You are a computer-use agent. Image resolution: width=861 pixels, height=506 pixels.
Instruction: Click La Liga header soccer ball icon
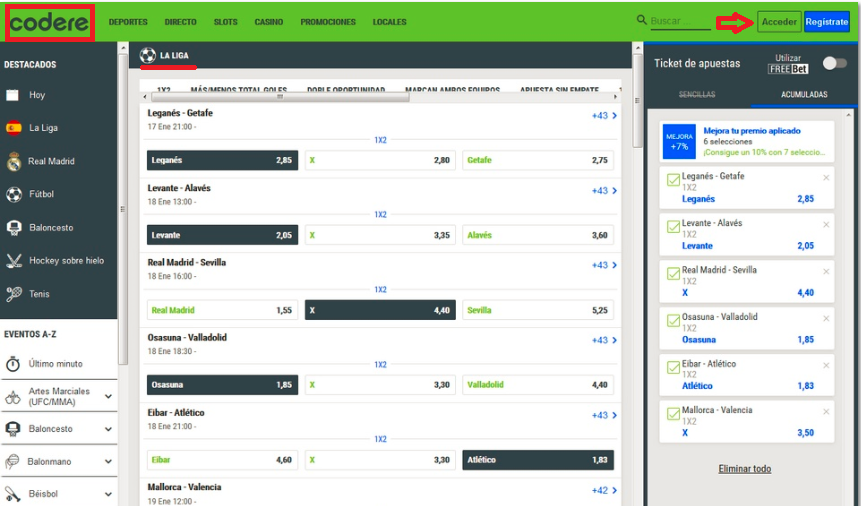148,55
